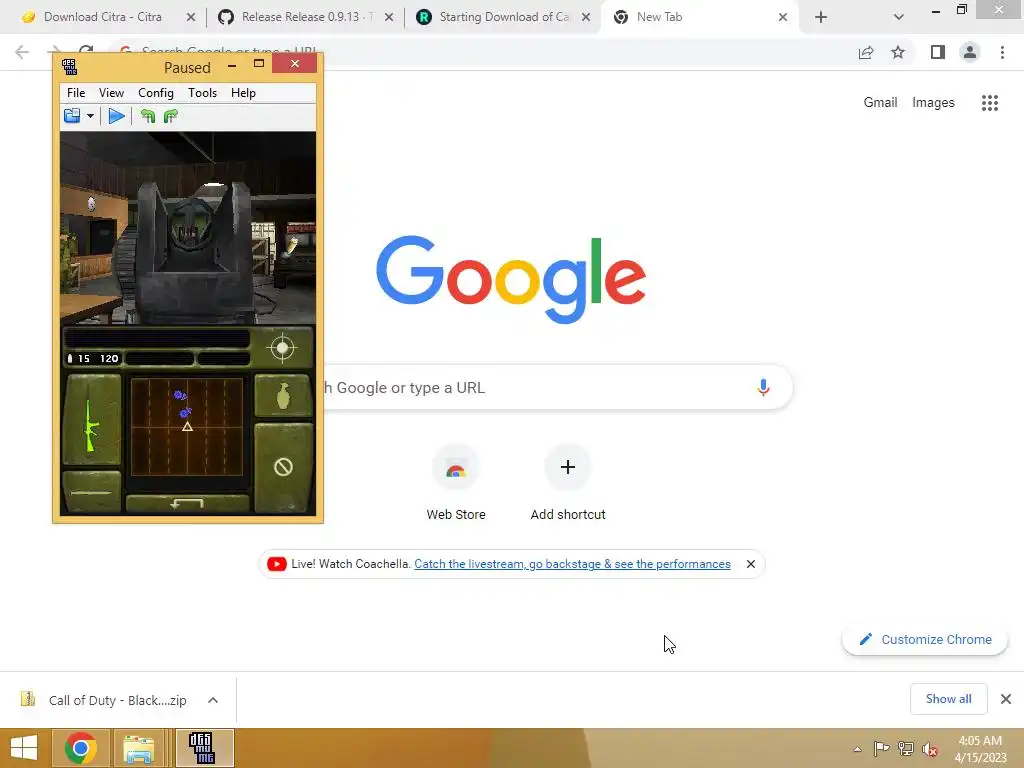The height and width of the screenshot is (768, 1024).
Task: Show hidden system tray icons
Action: (857, 749)
